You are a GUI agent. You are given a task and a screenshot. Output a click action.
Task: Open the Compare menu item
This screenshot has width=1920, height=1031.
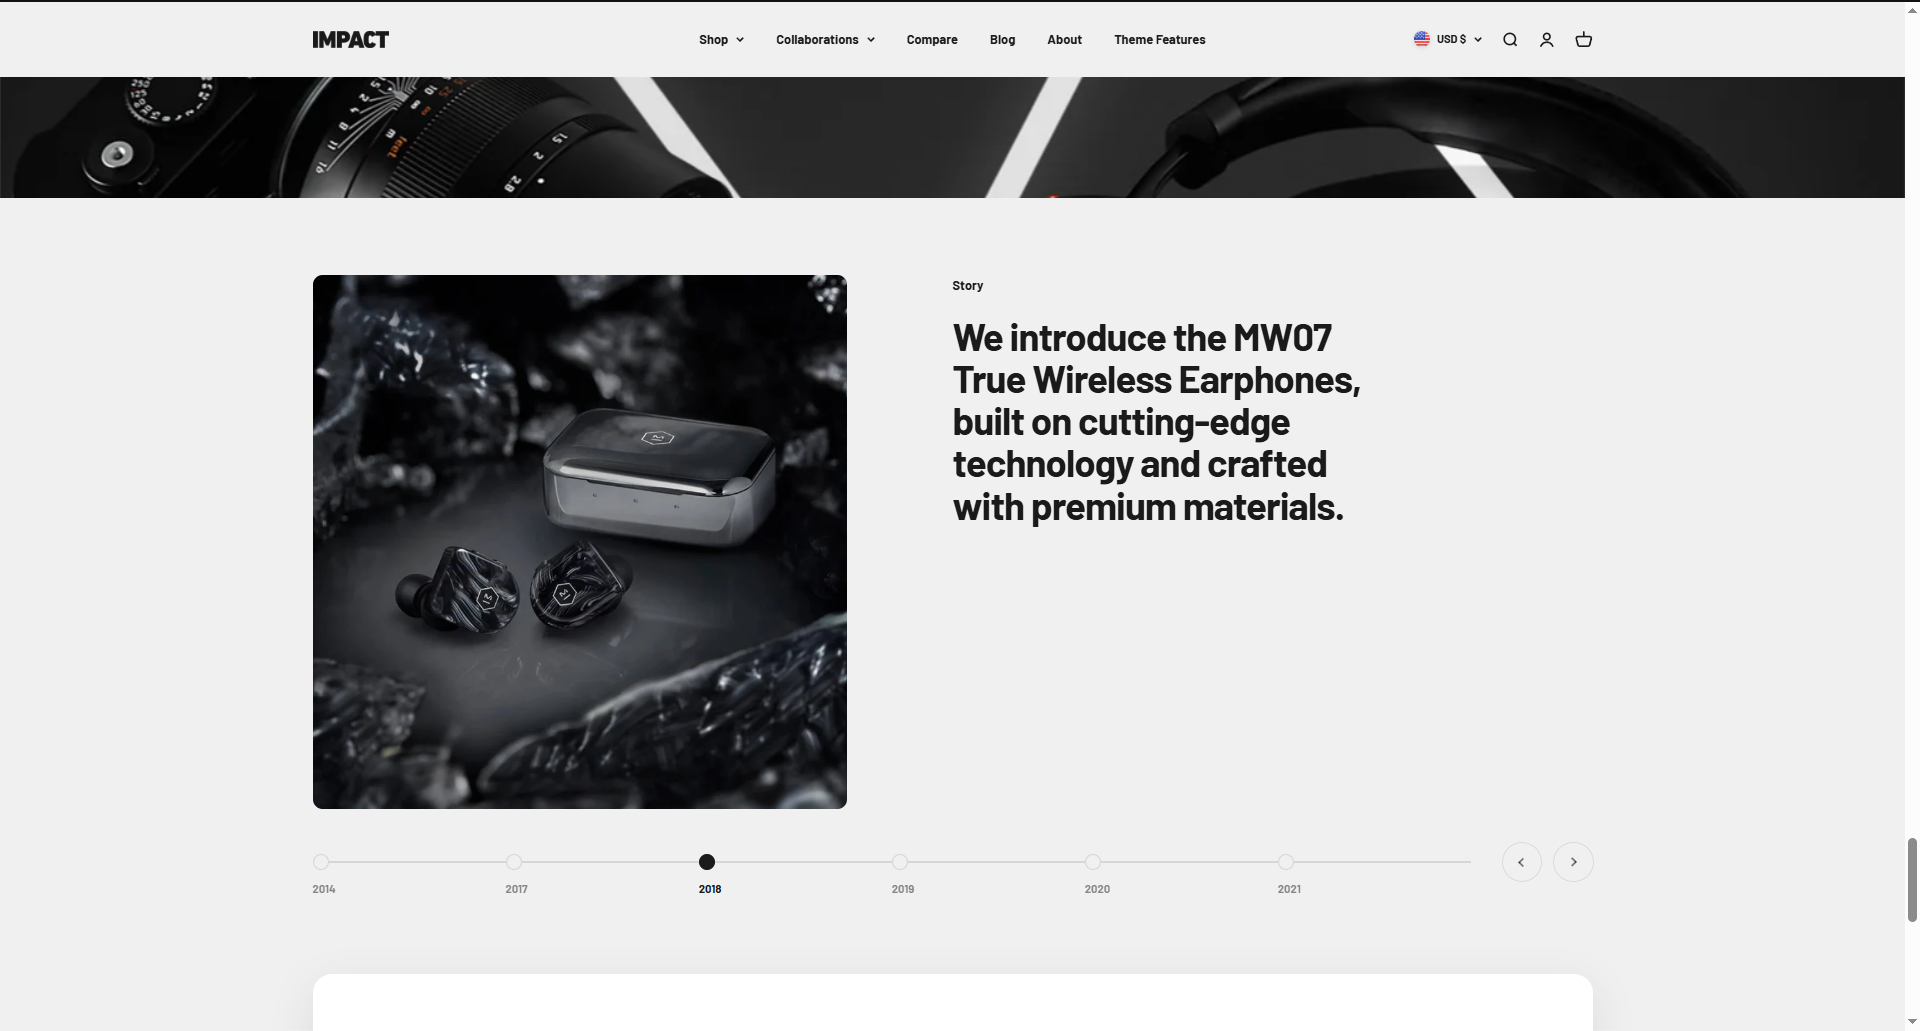coord(932,40)
